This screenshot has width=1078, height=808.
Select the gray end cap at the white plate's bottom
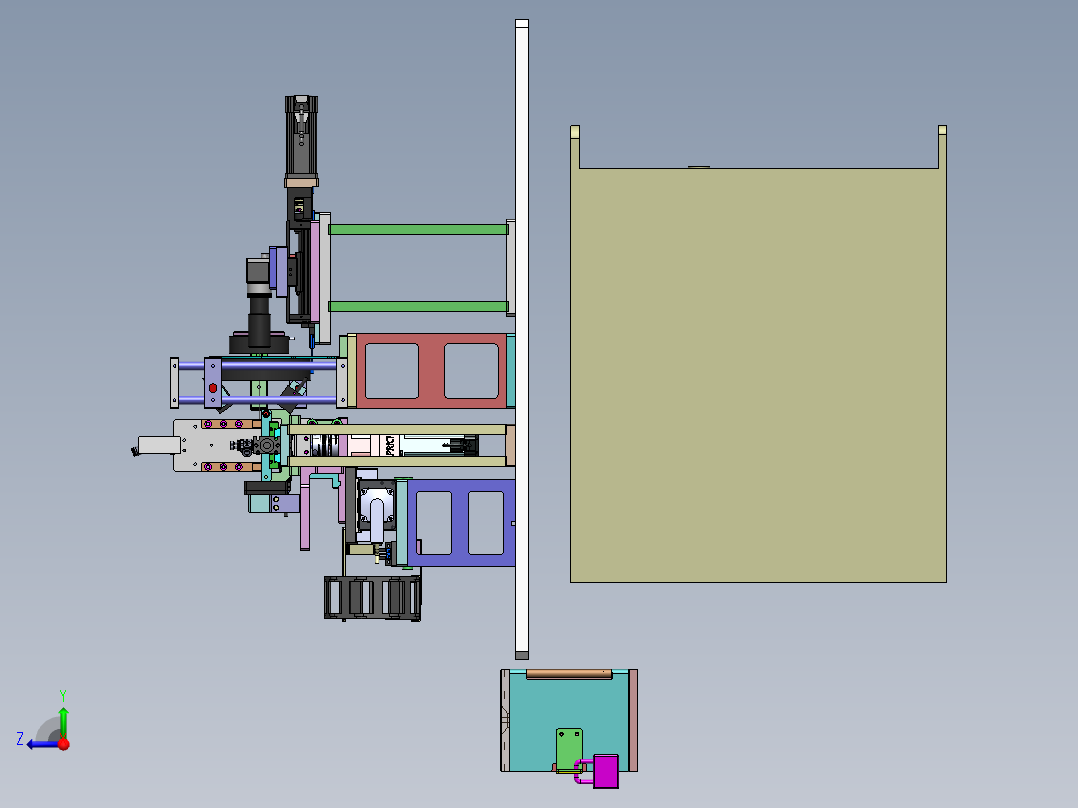pos(522,655)
